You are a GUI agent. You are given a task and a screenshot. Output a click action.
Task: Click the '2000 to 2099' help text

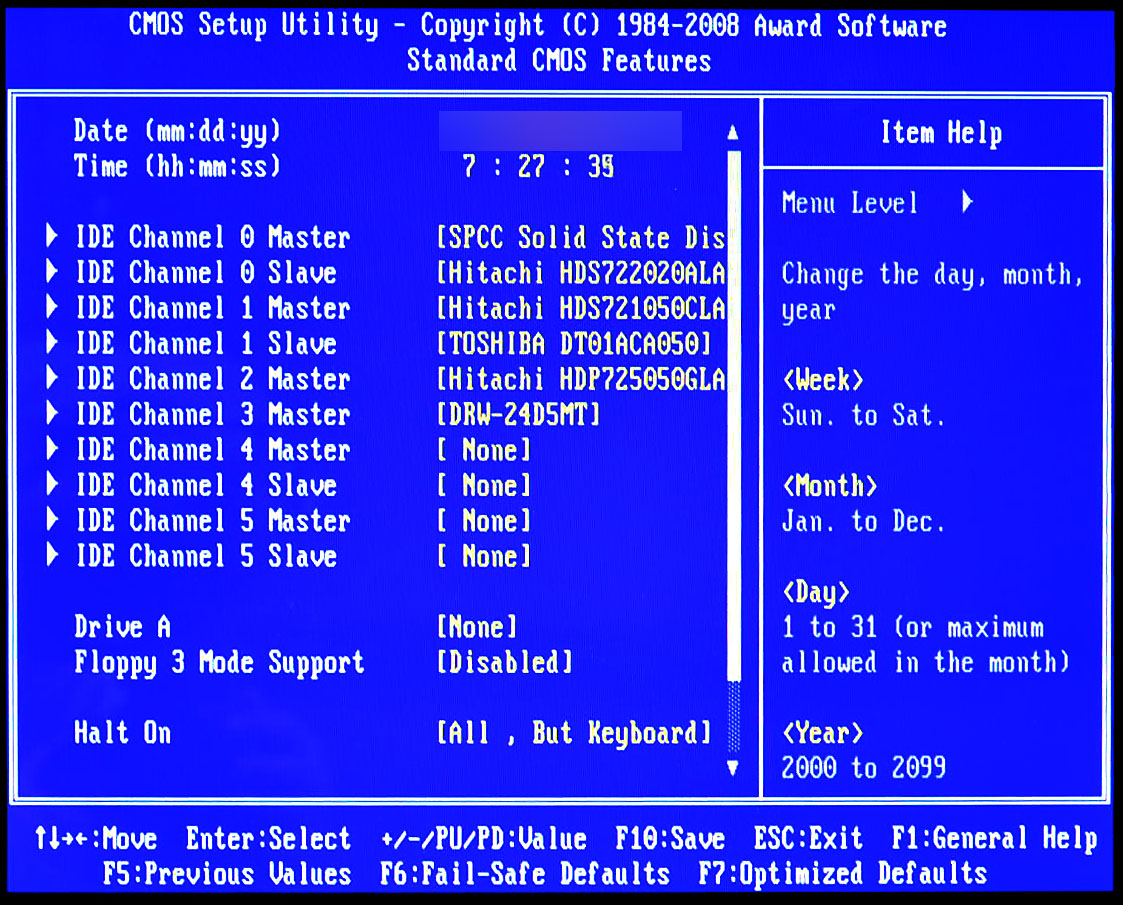863,768
